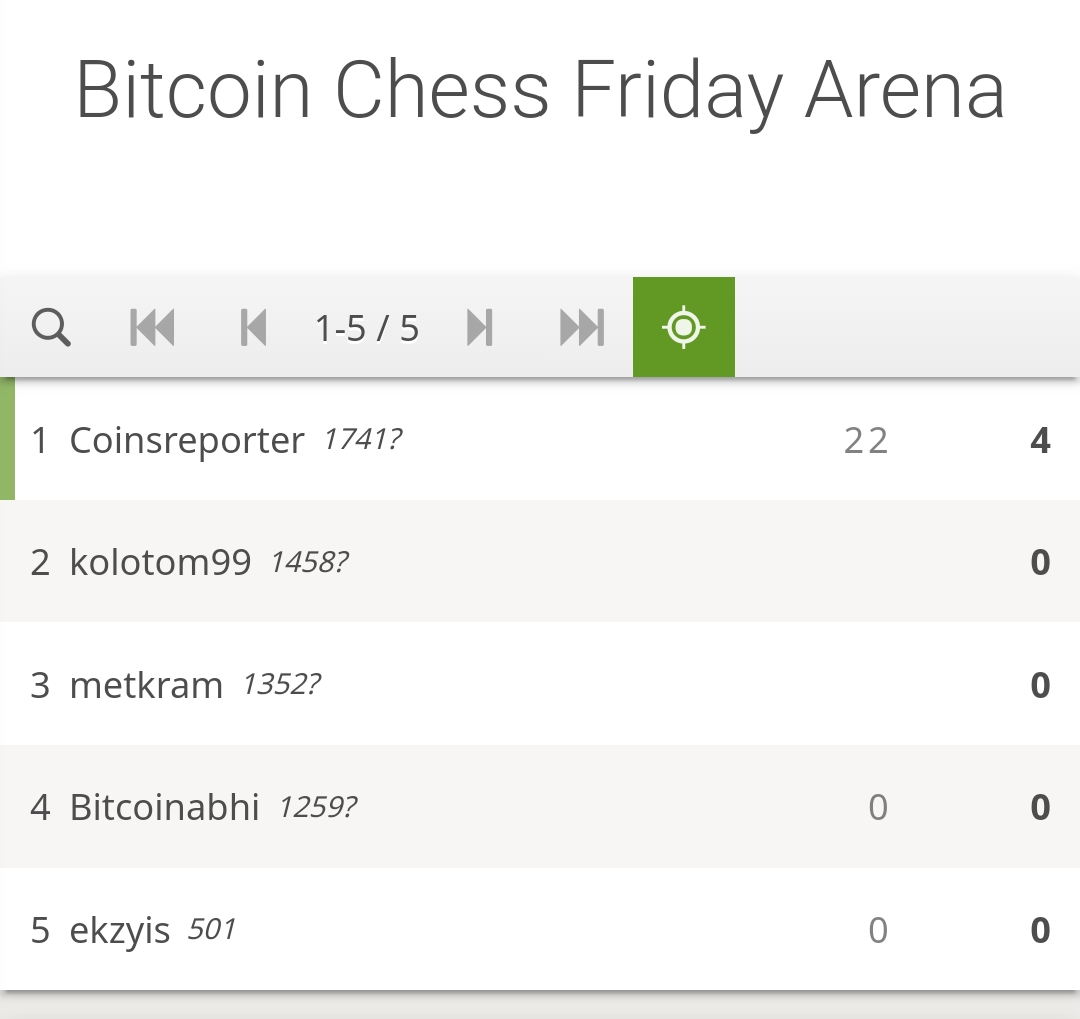Click the 1-5 / 5 page indicator

click(x=367, y=328)
